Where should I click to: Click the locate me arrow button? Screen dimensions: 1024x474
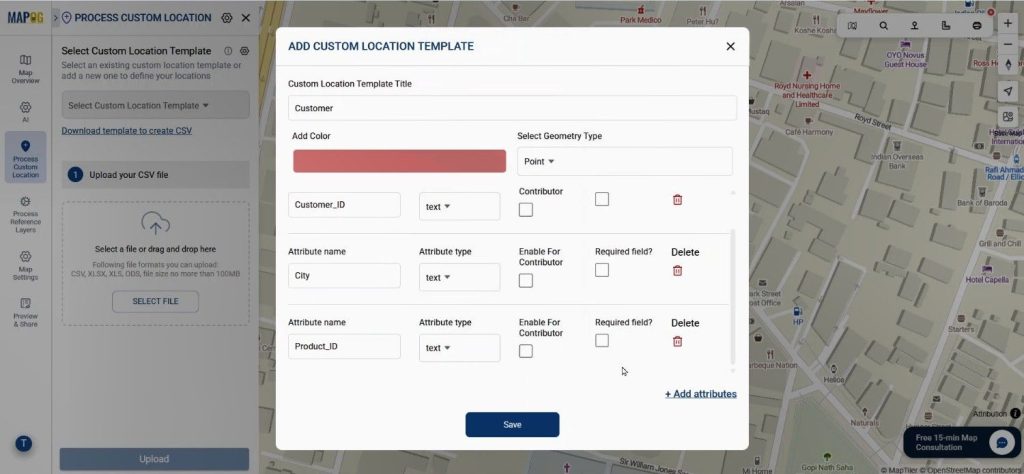[1008, 91]
